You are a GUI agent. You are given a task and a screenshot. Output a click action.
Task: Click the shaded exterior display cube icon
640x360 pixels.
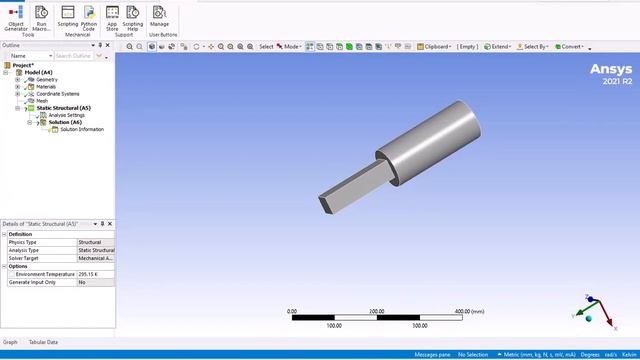coord(152,47)
